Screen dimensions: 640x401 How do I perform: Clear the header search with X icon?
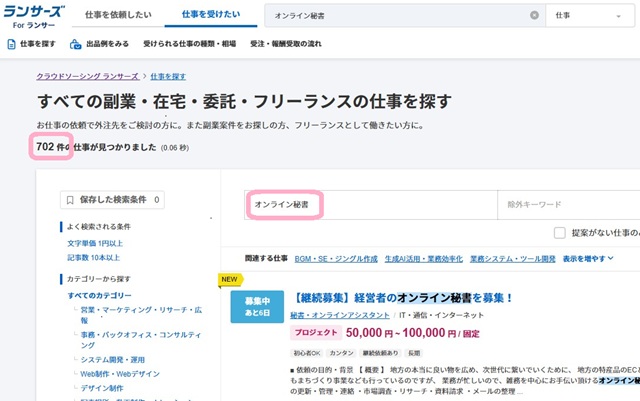pyautogui.click(x=534, y=15)
